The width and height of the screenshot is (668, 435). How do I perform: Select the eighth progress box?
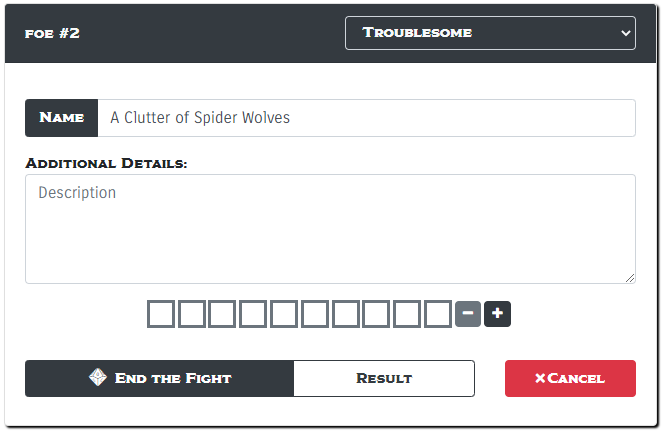[377, 314]
